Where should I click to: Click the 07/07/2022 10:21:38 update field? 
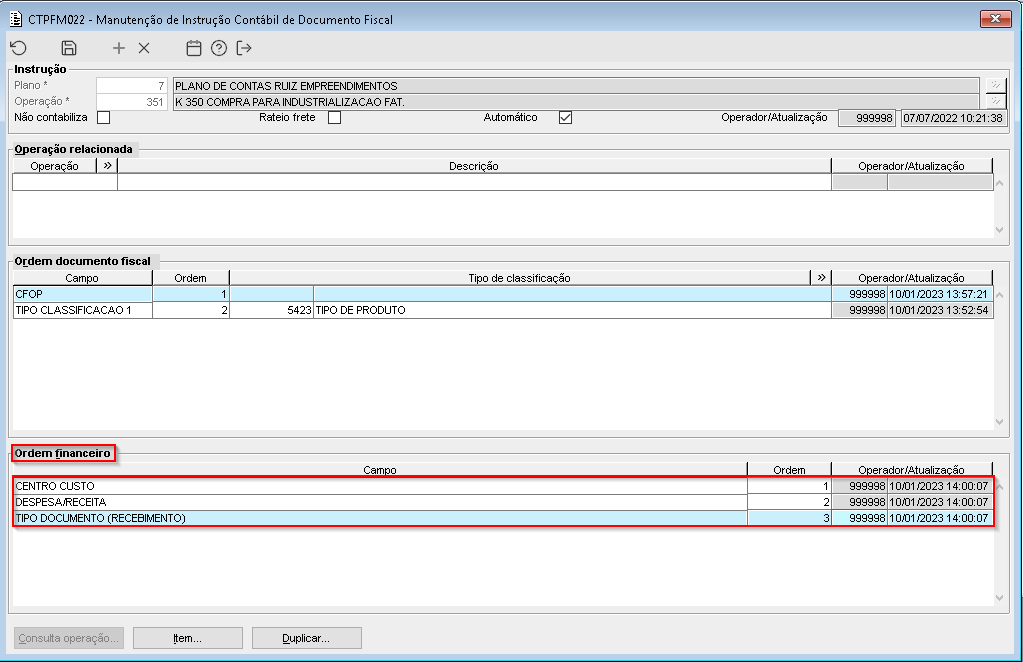click(953, 118)
